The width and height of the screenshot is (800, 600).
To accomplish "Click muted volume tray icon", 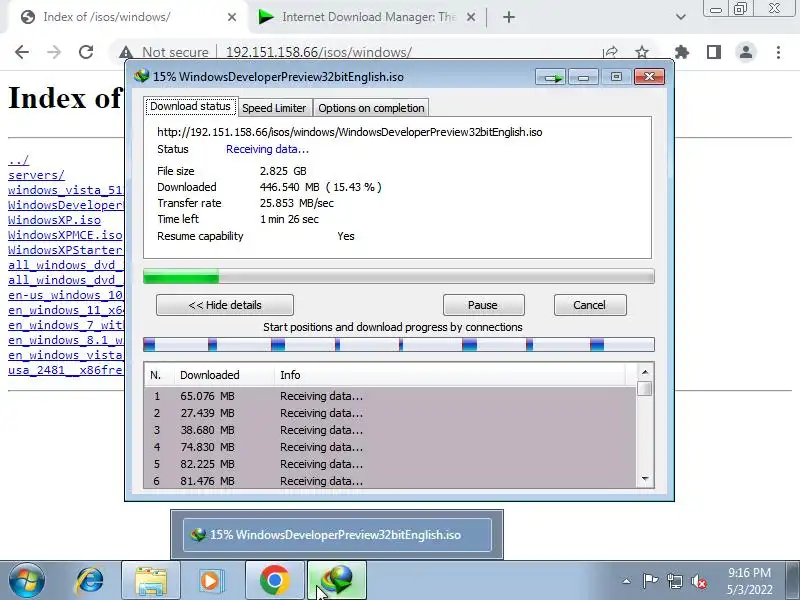I will point(698,581).
